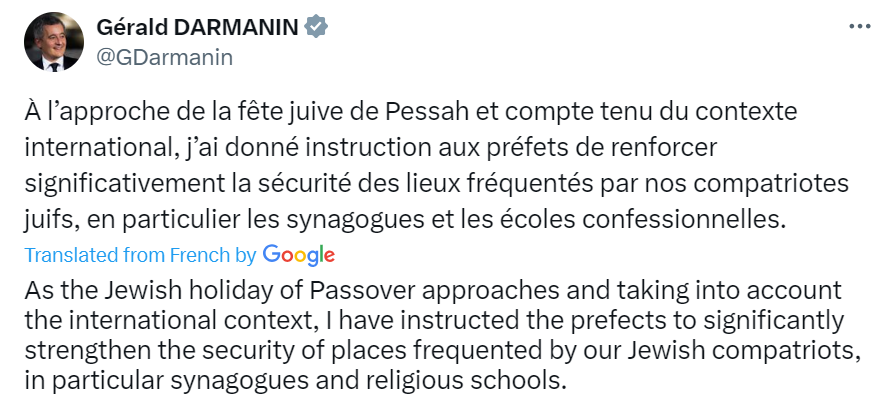The width and height of the screenshot is (895, 412).
Task: Click the display name Gérald DARMANIN
Action: click(x=198, y=28)
